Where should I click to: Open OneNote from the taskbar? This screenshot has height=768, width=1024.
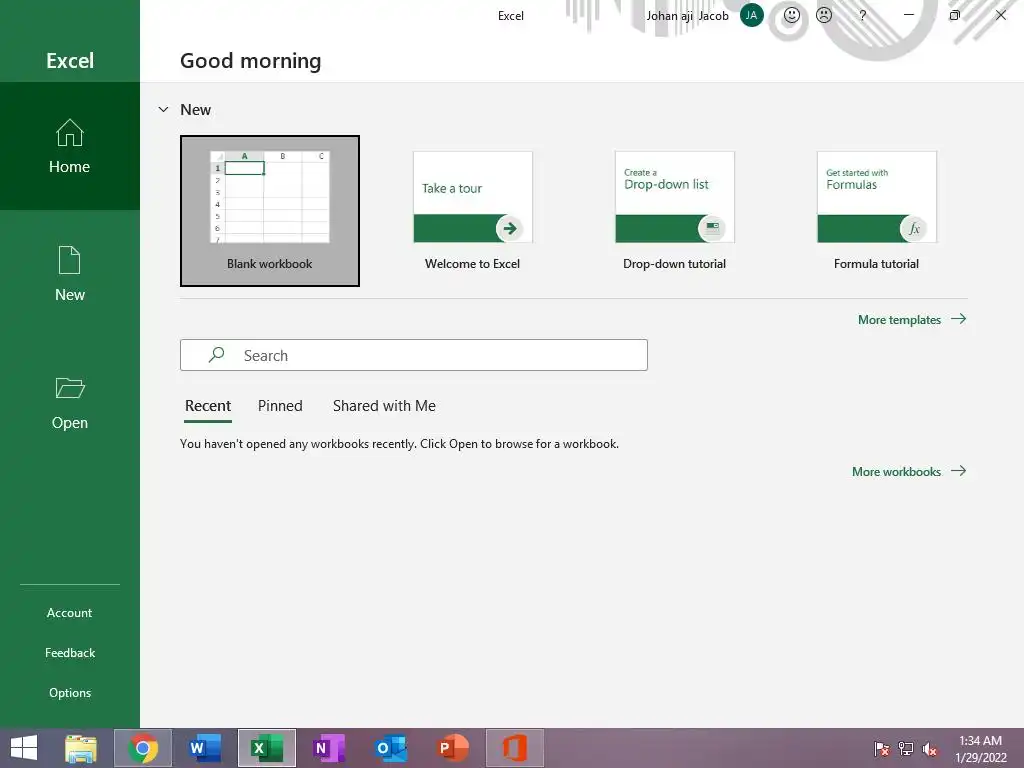[328, 748]
